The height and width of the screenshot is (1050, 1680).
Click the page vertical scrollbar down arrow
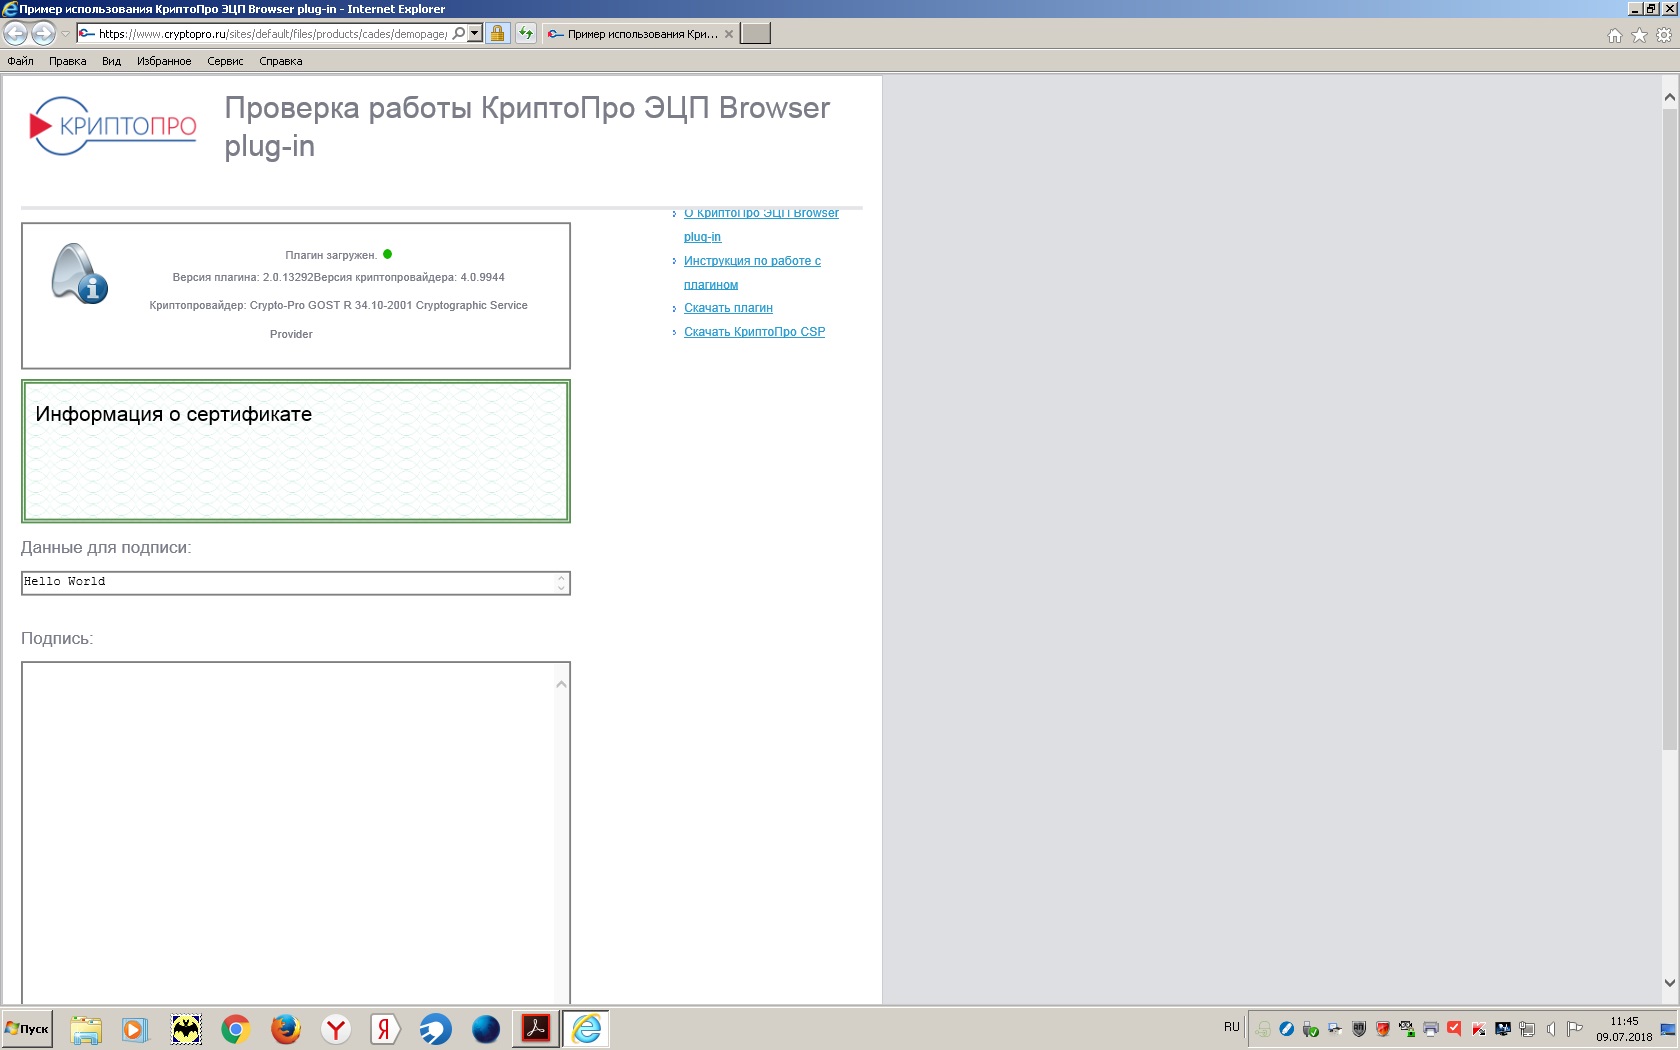coord(1669,983)
